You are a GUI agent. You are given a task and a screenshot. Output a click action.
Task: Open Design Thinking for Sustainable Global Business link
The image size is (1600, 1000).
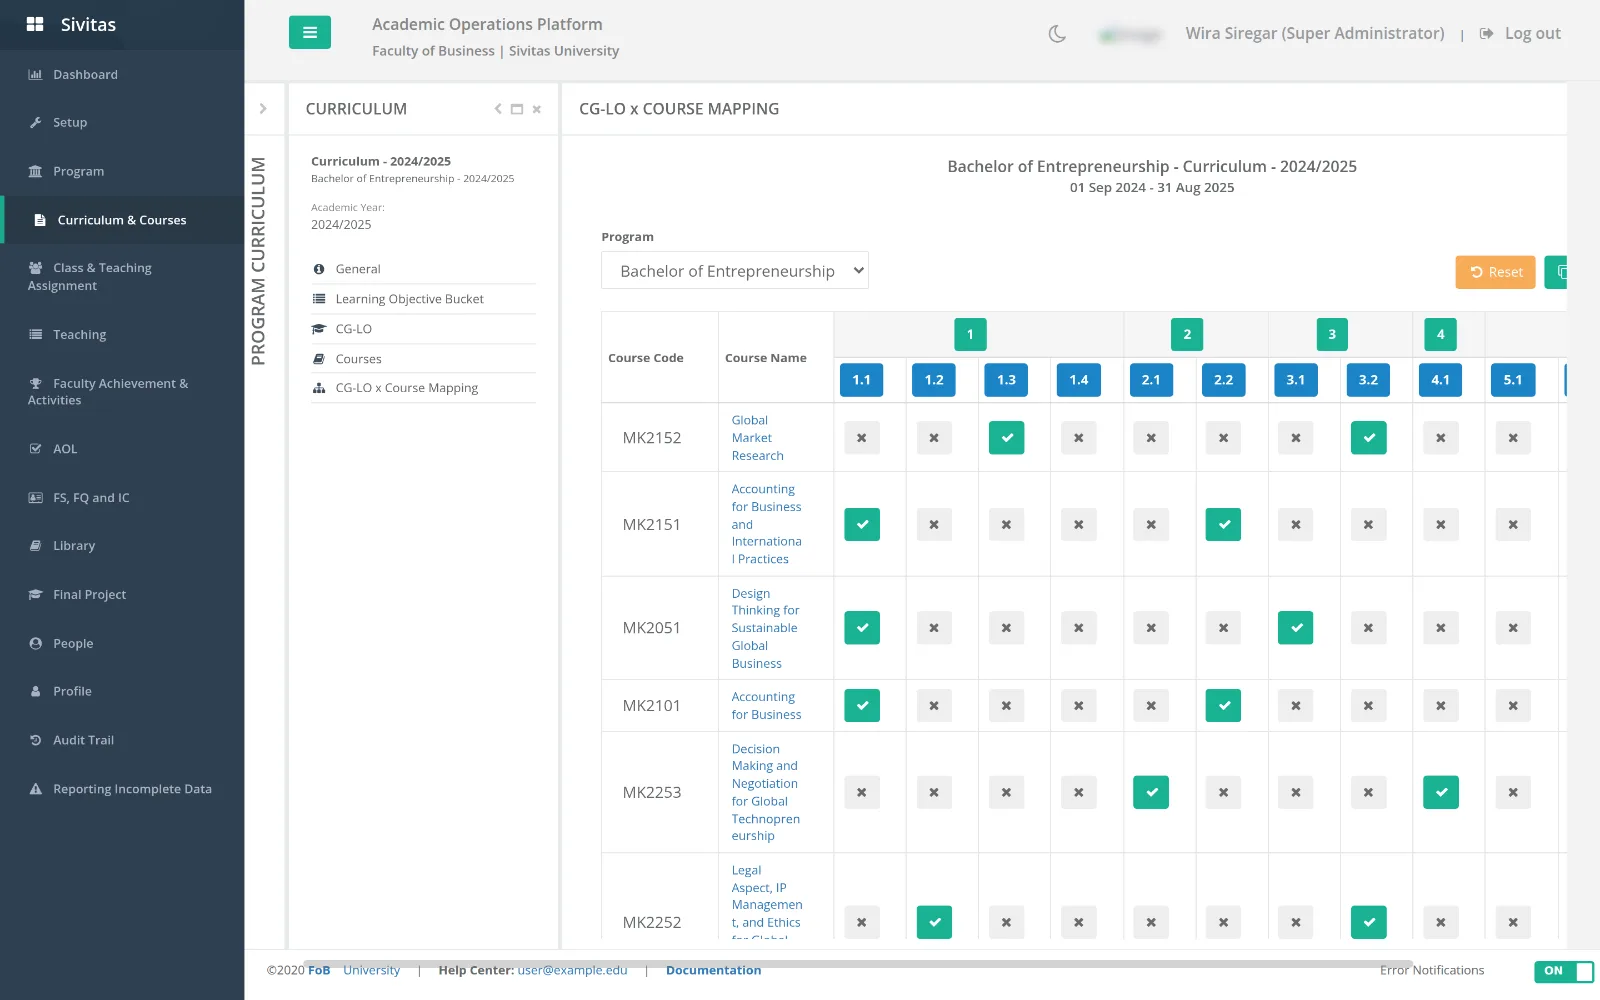765,629
